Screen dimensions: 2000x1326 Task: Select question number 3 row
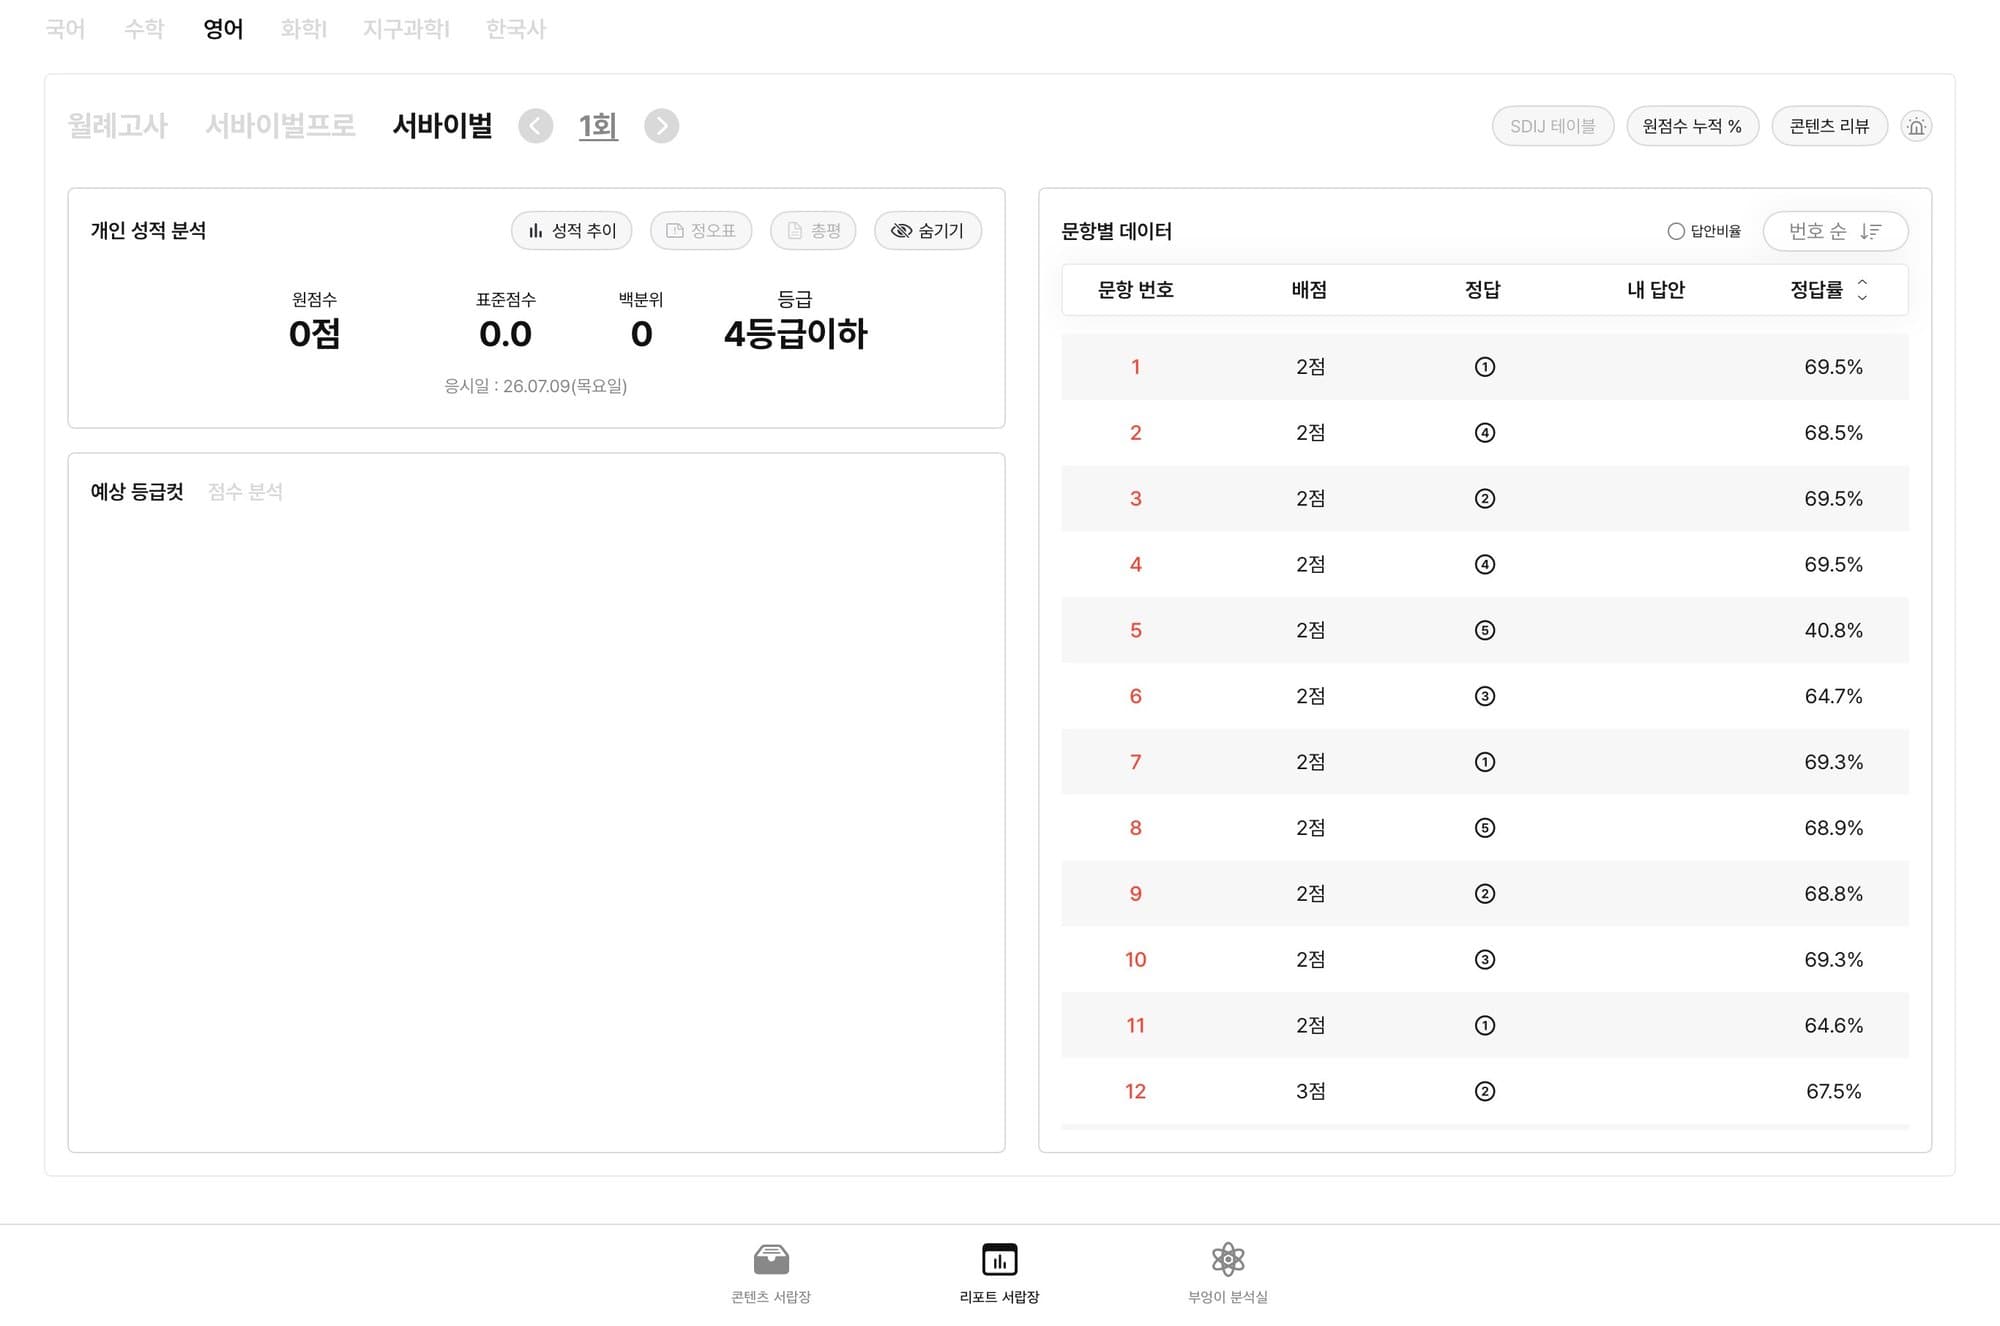coord(1485,499)
